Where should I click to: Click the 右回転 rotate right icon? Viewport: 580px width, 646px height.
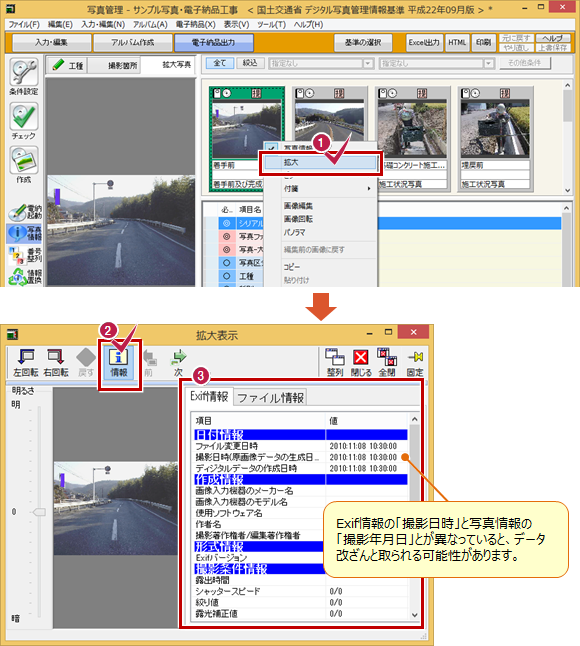(56, 362)
